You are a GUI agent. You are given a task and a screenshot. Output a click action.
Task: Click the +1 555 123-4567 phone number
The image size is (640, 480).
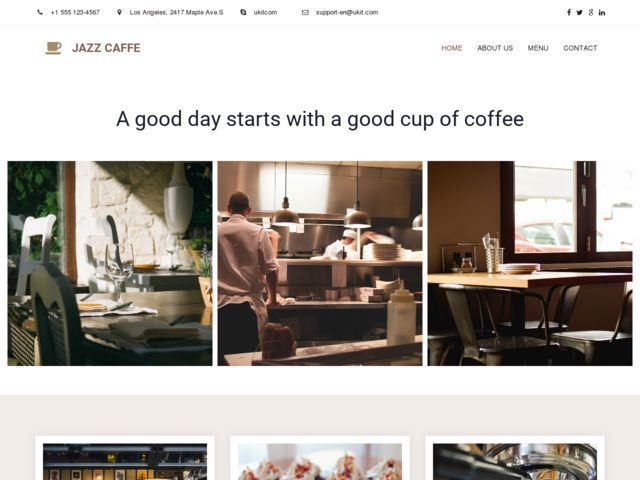coord(75,13)
